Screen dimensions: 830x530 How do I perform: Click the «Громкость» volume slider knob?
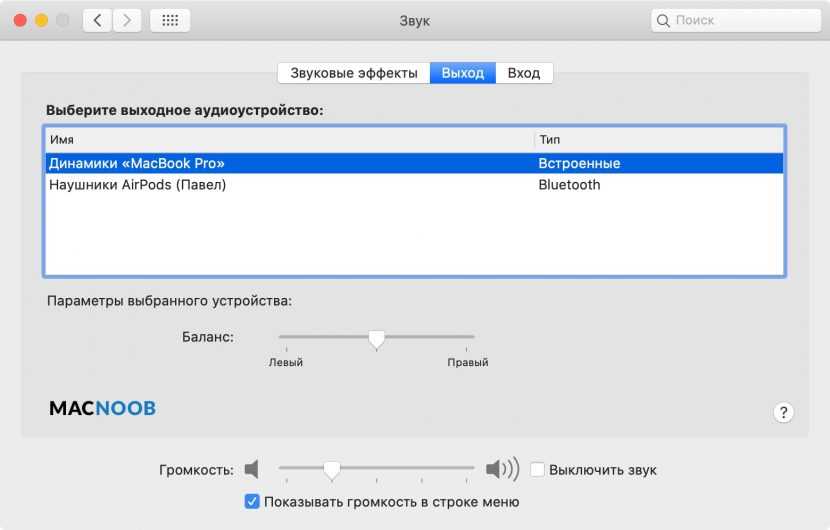point(332,469)
